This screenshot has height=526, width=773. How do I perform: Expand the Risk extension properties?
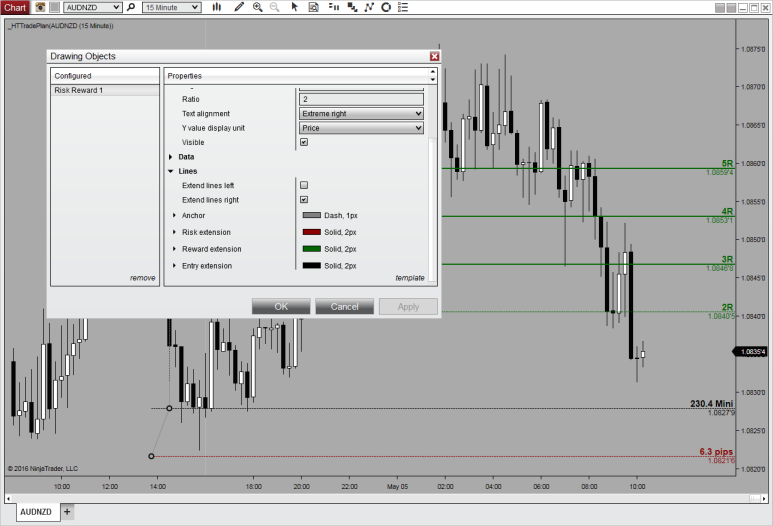tap(175, 232)
